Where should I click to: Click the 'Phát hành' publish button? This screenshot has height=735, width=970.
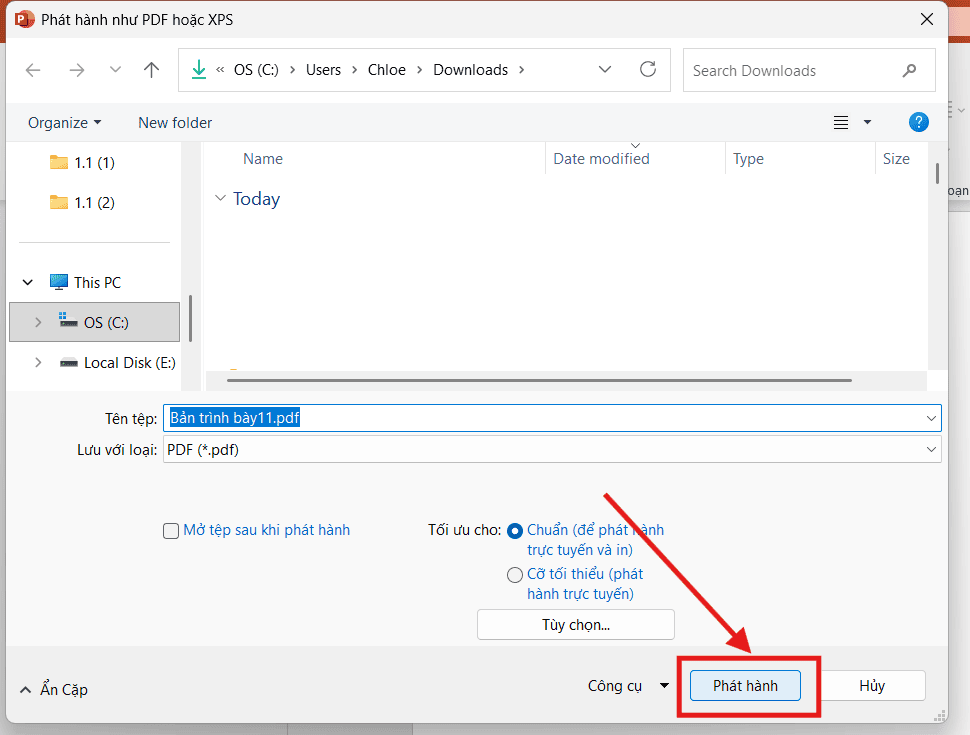(745, 686)
